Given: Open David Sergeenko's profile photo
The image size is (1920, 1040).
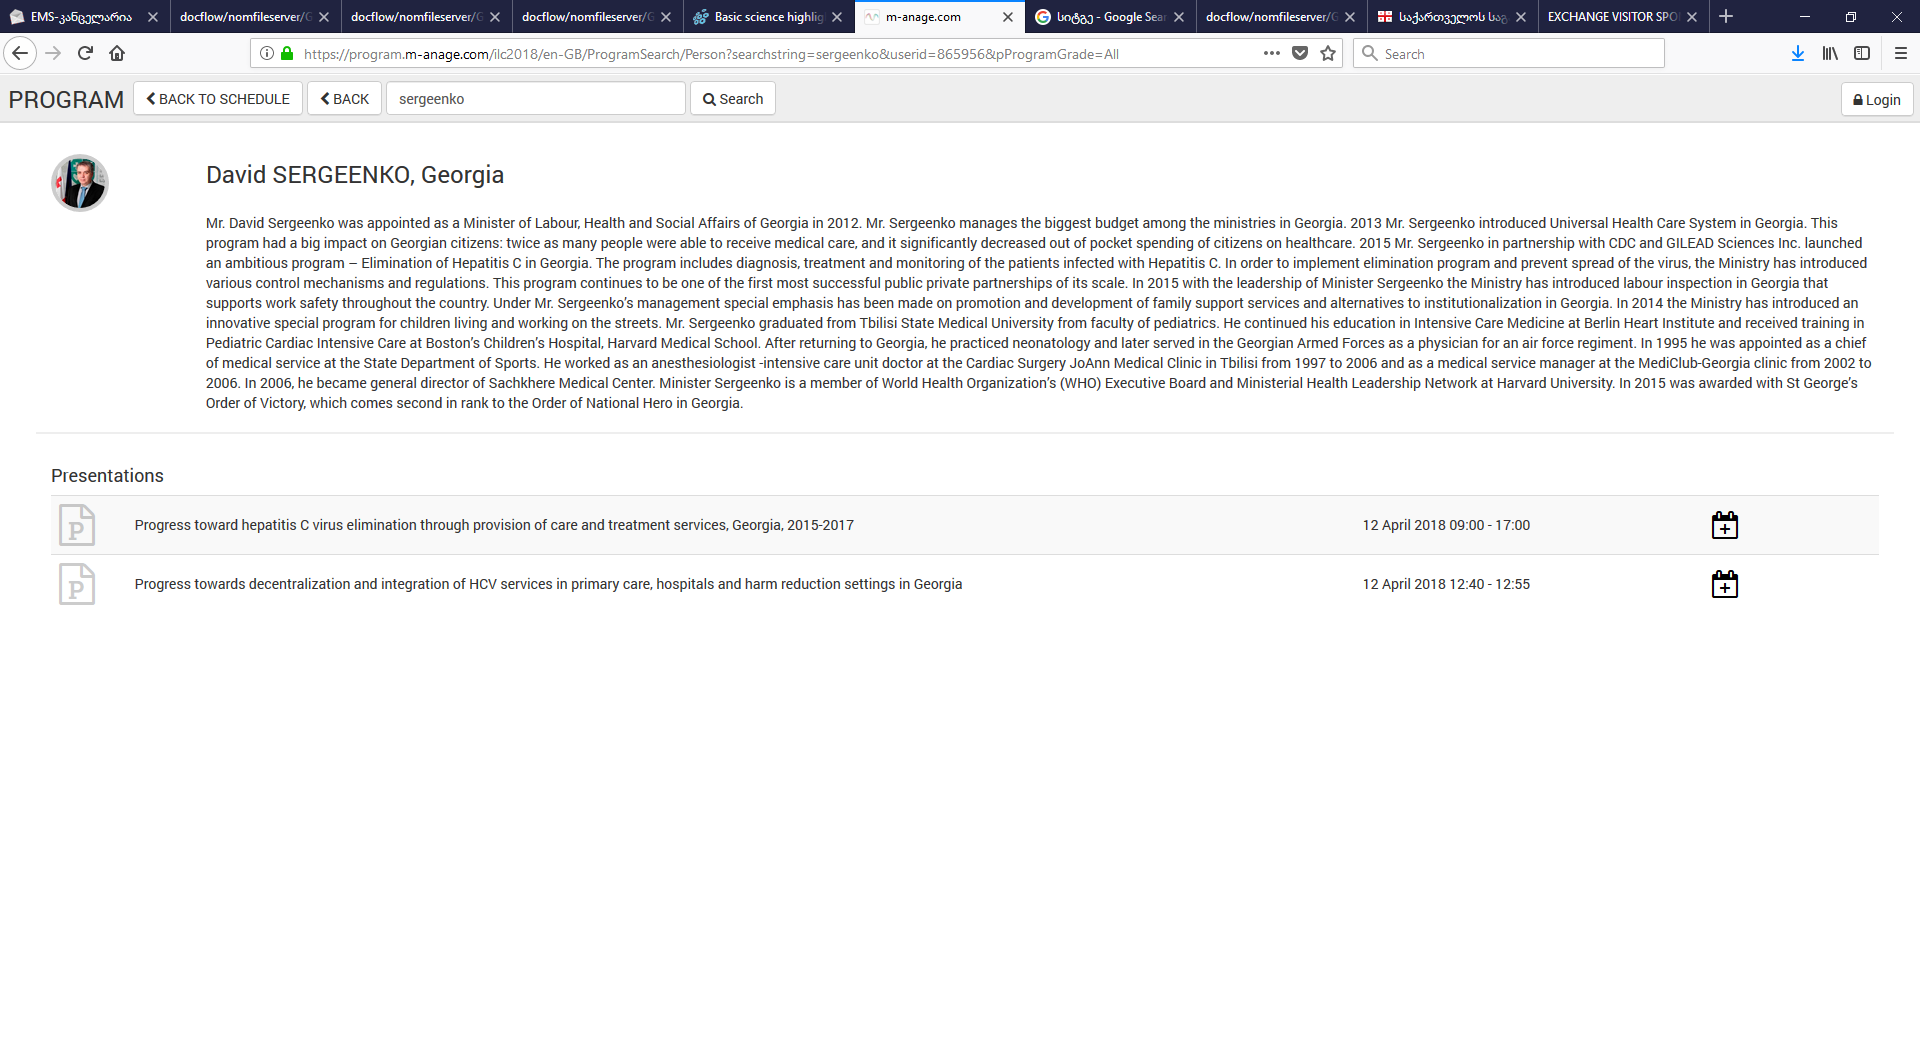Looking at the screenshot, I should [80, 183].
